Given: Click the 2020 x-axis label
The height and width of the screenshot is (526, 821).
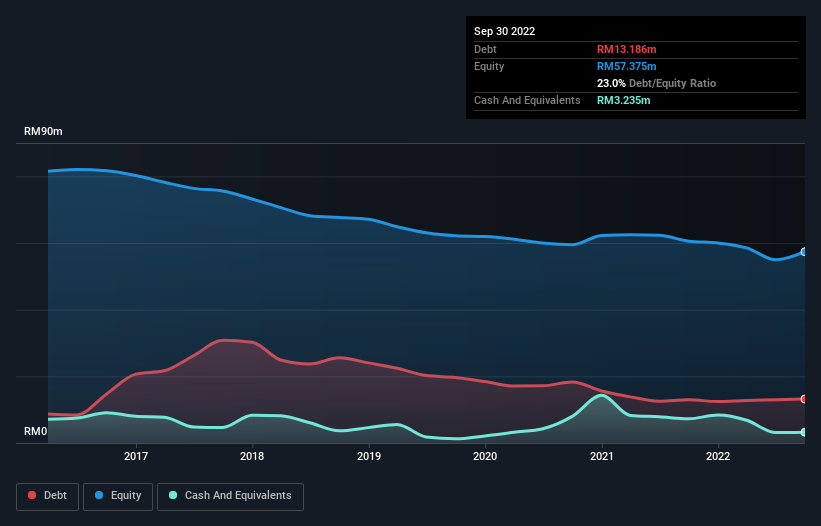Looking at the screenshot, I should tap(485, 456).
